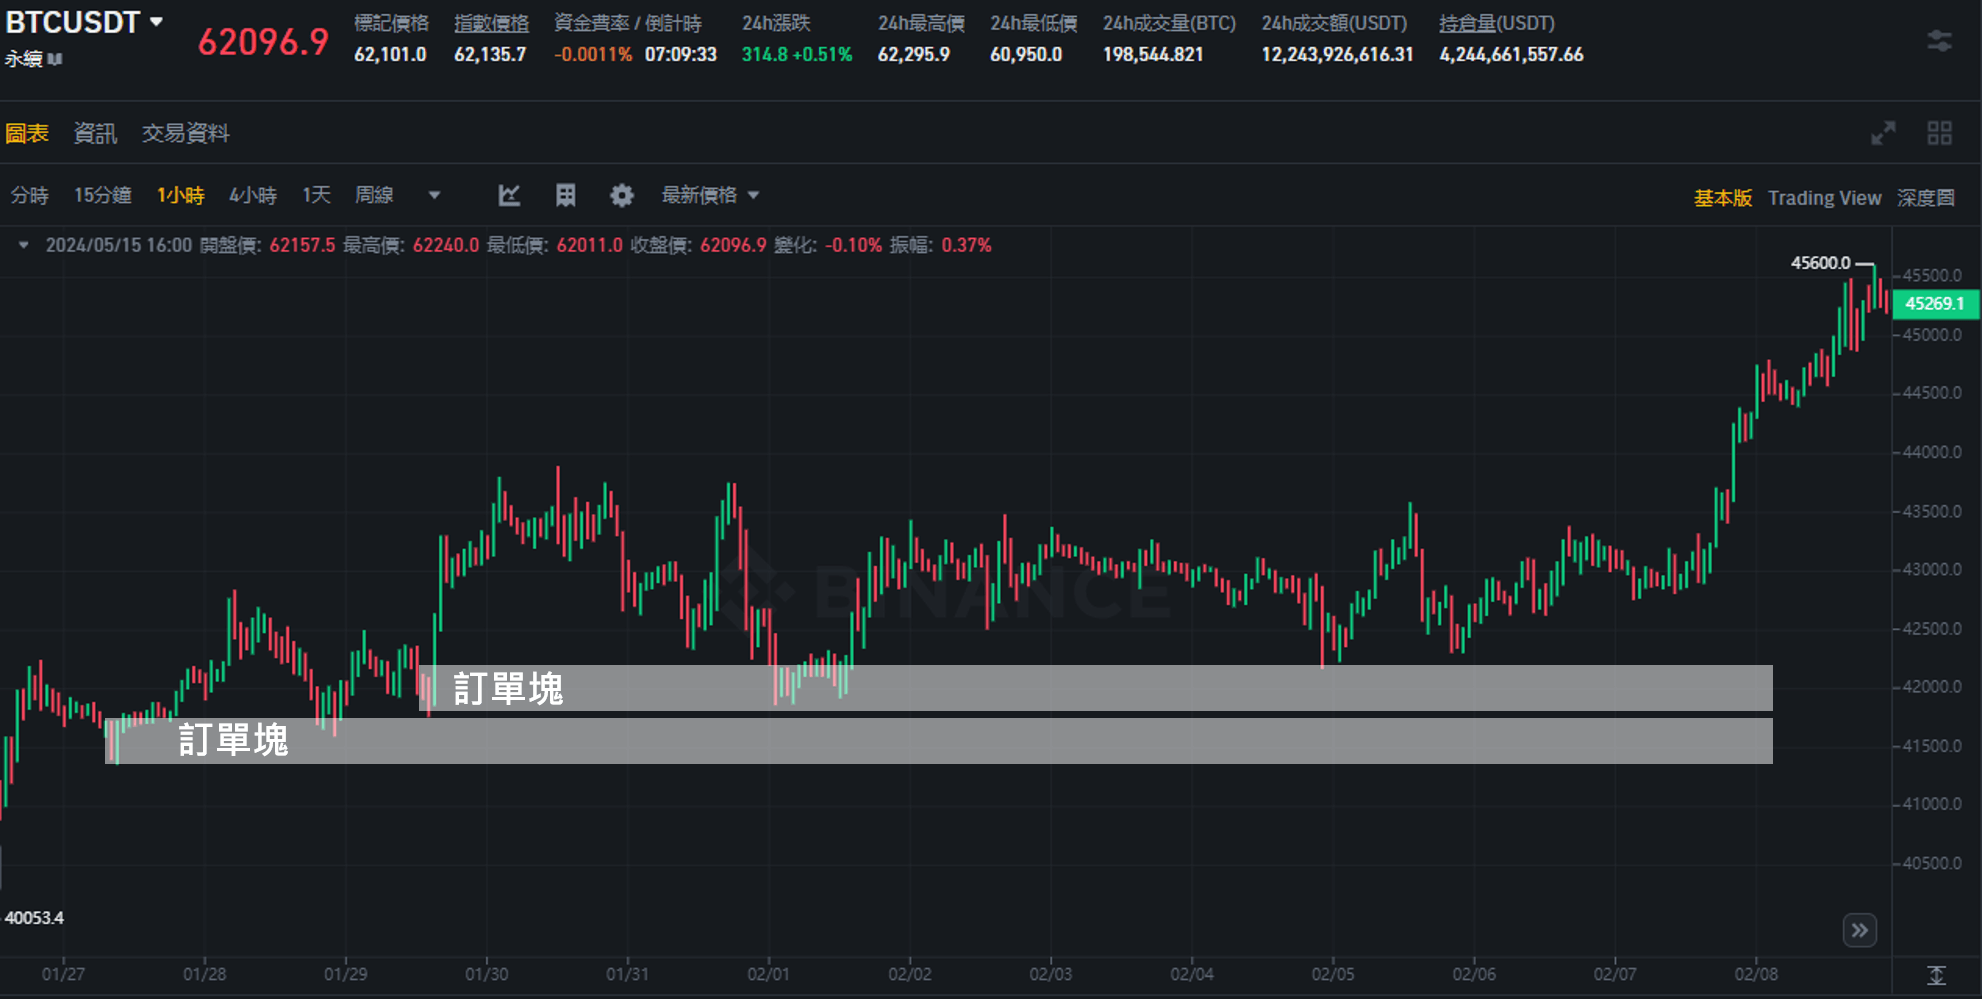Jump to latest candle with double-arrow button
Screen dimensions: 1982x999
point(1859,930)
